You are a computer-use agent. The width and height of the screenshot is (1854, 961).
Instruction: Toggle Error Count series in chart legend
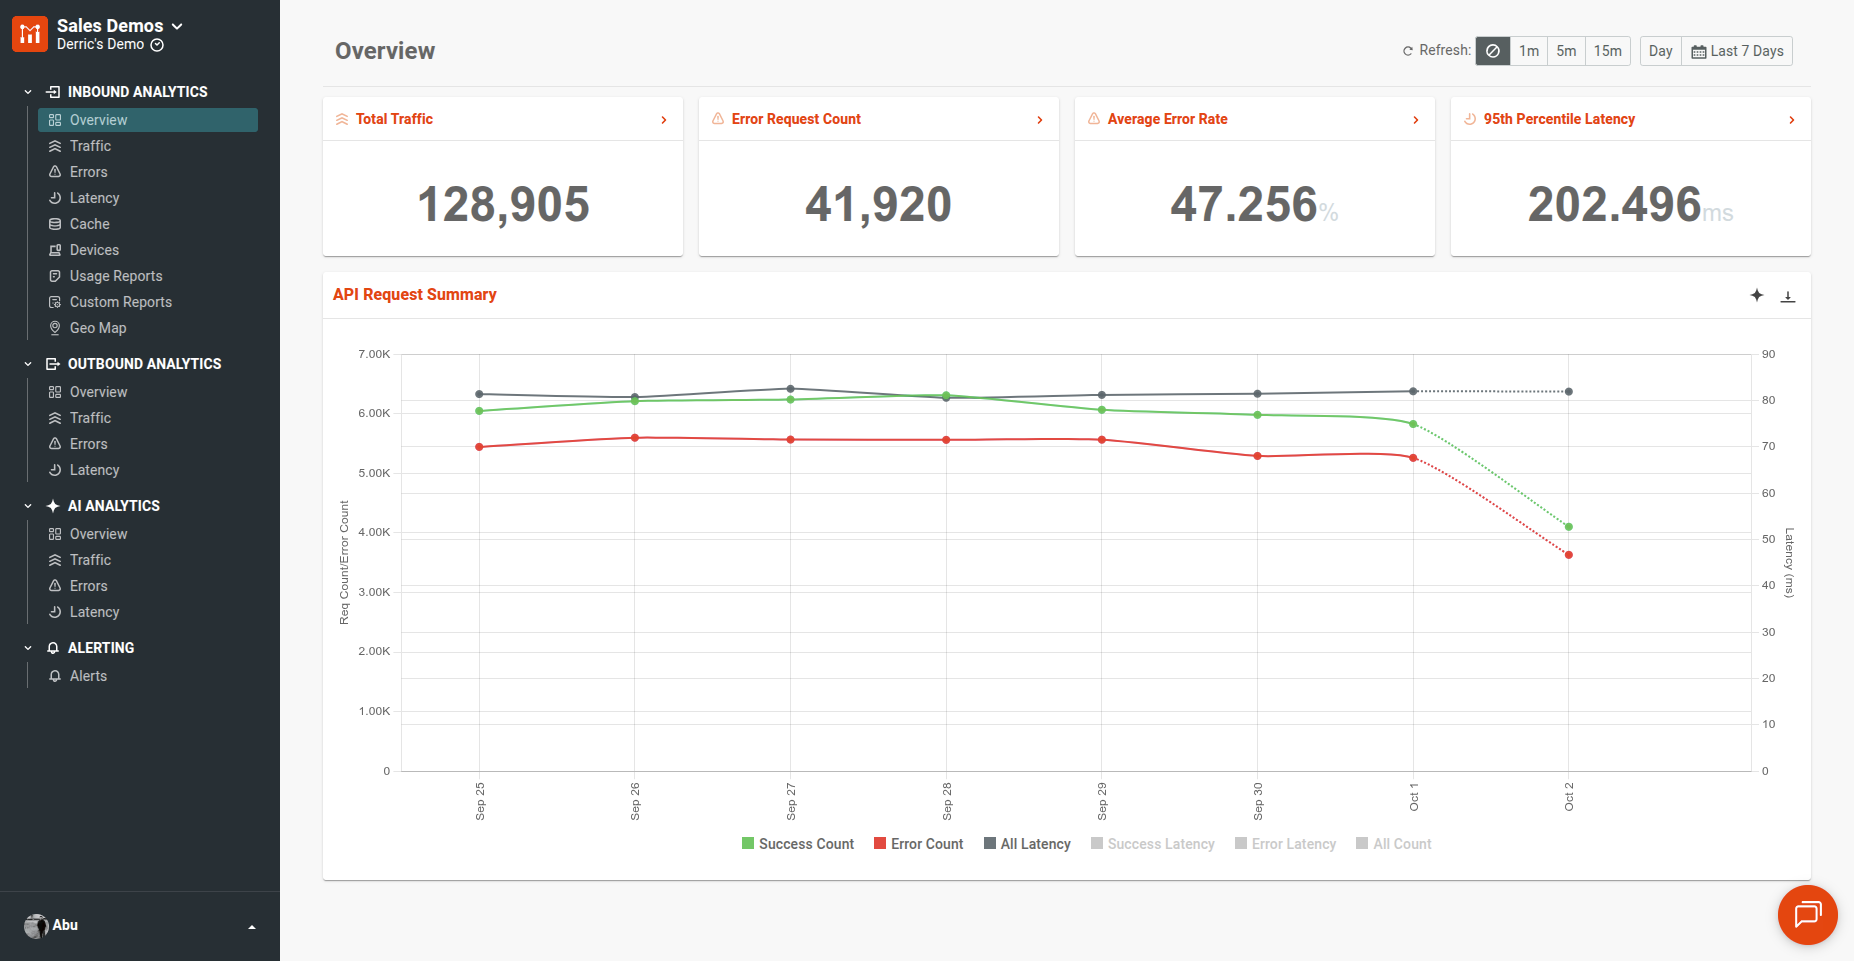[x=917, y=843]
